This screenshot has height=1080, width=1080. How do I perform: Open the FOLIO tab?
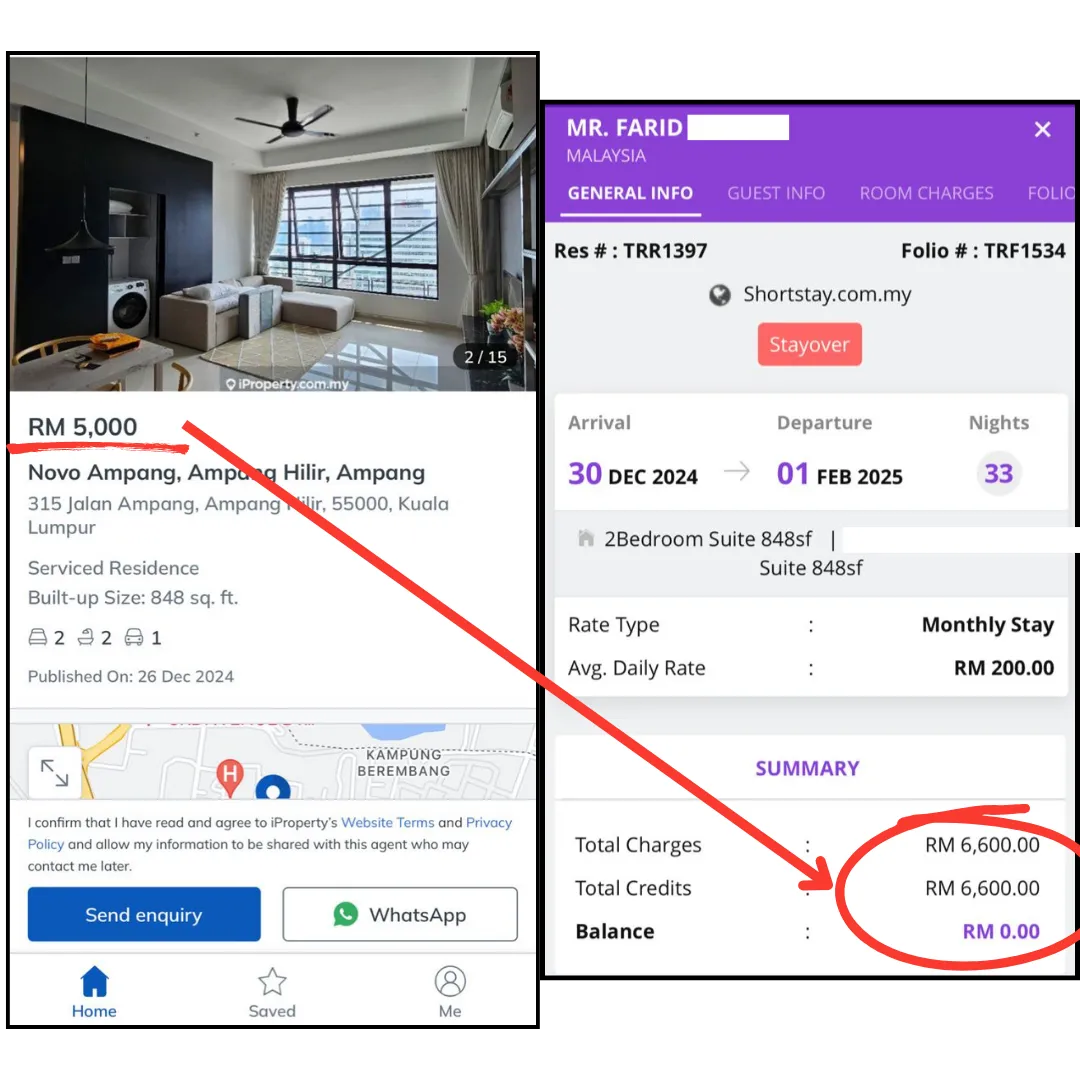(x=1051, y=194)
